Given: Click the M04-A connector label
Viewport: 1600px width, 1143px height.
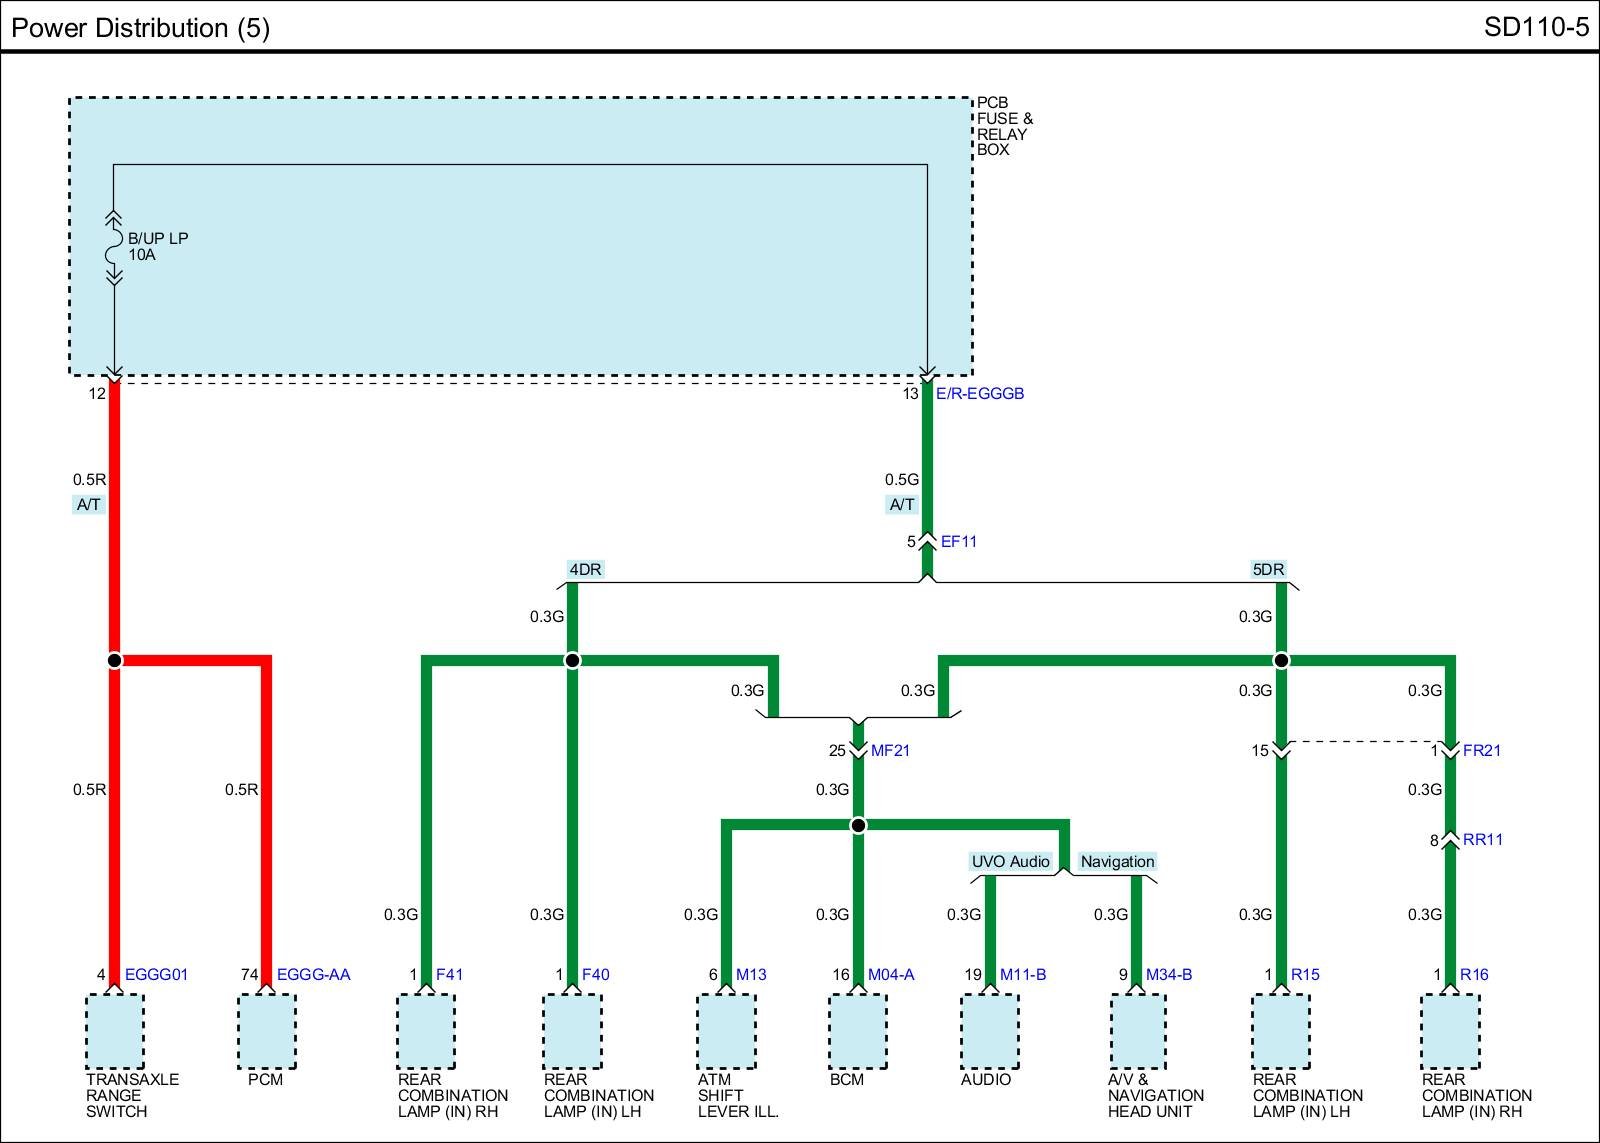Looking at the screenshot, I should (x=891, y=975).
